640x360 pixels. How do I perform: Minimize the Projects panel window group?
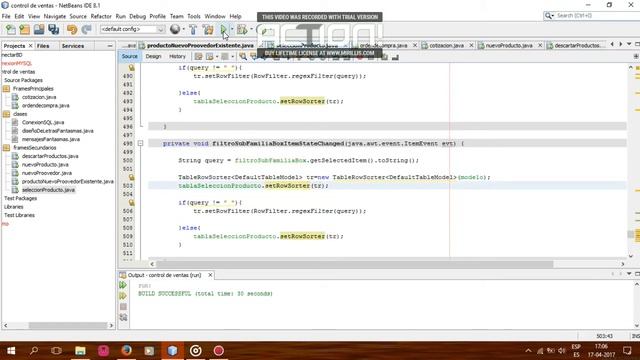tap(110, 46)
